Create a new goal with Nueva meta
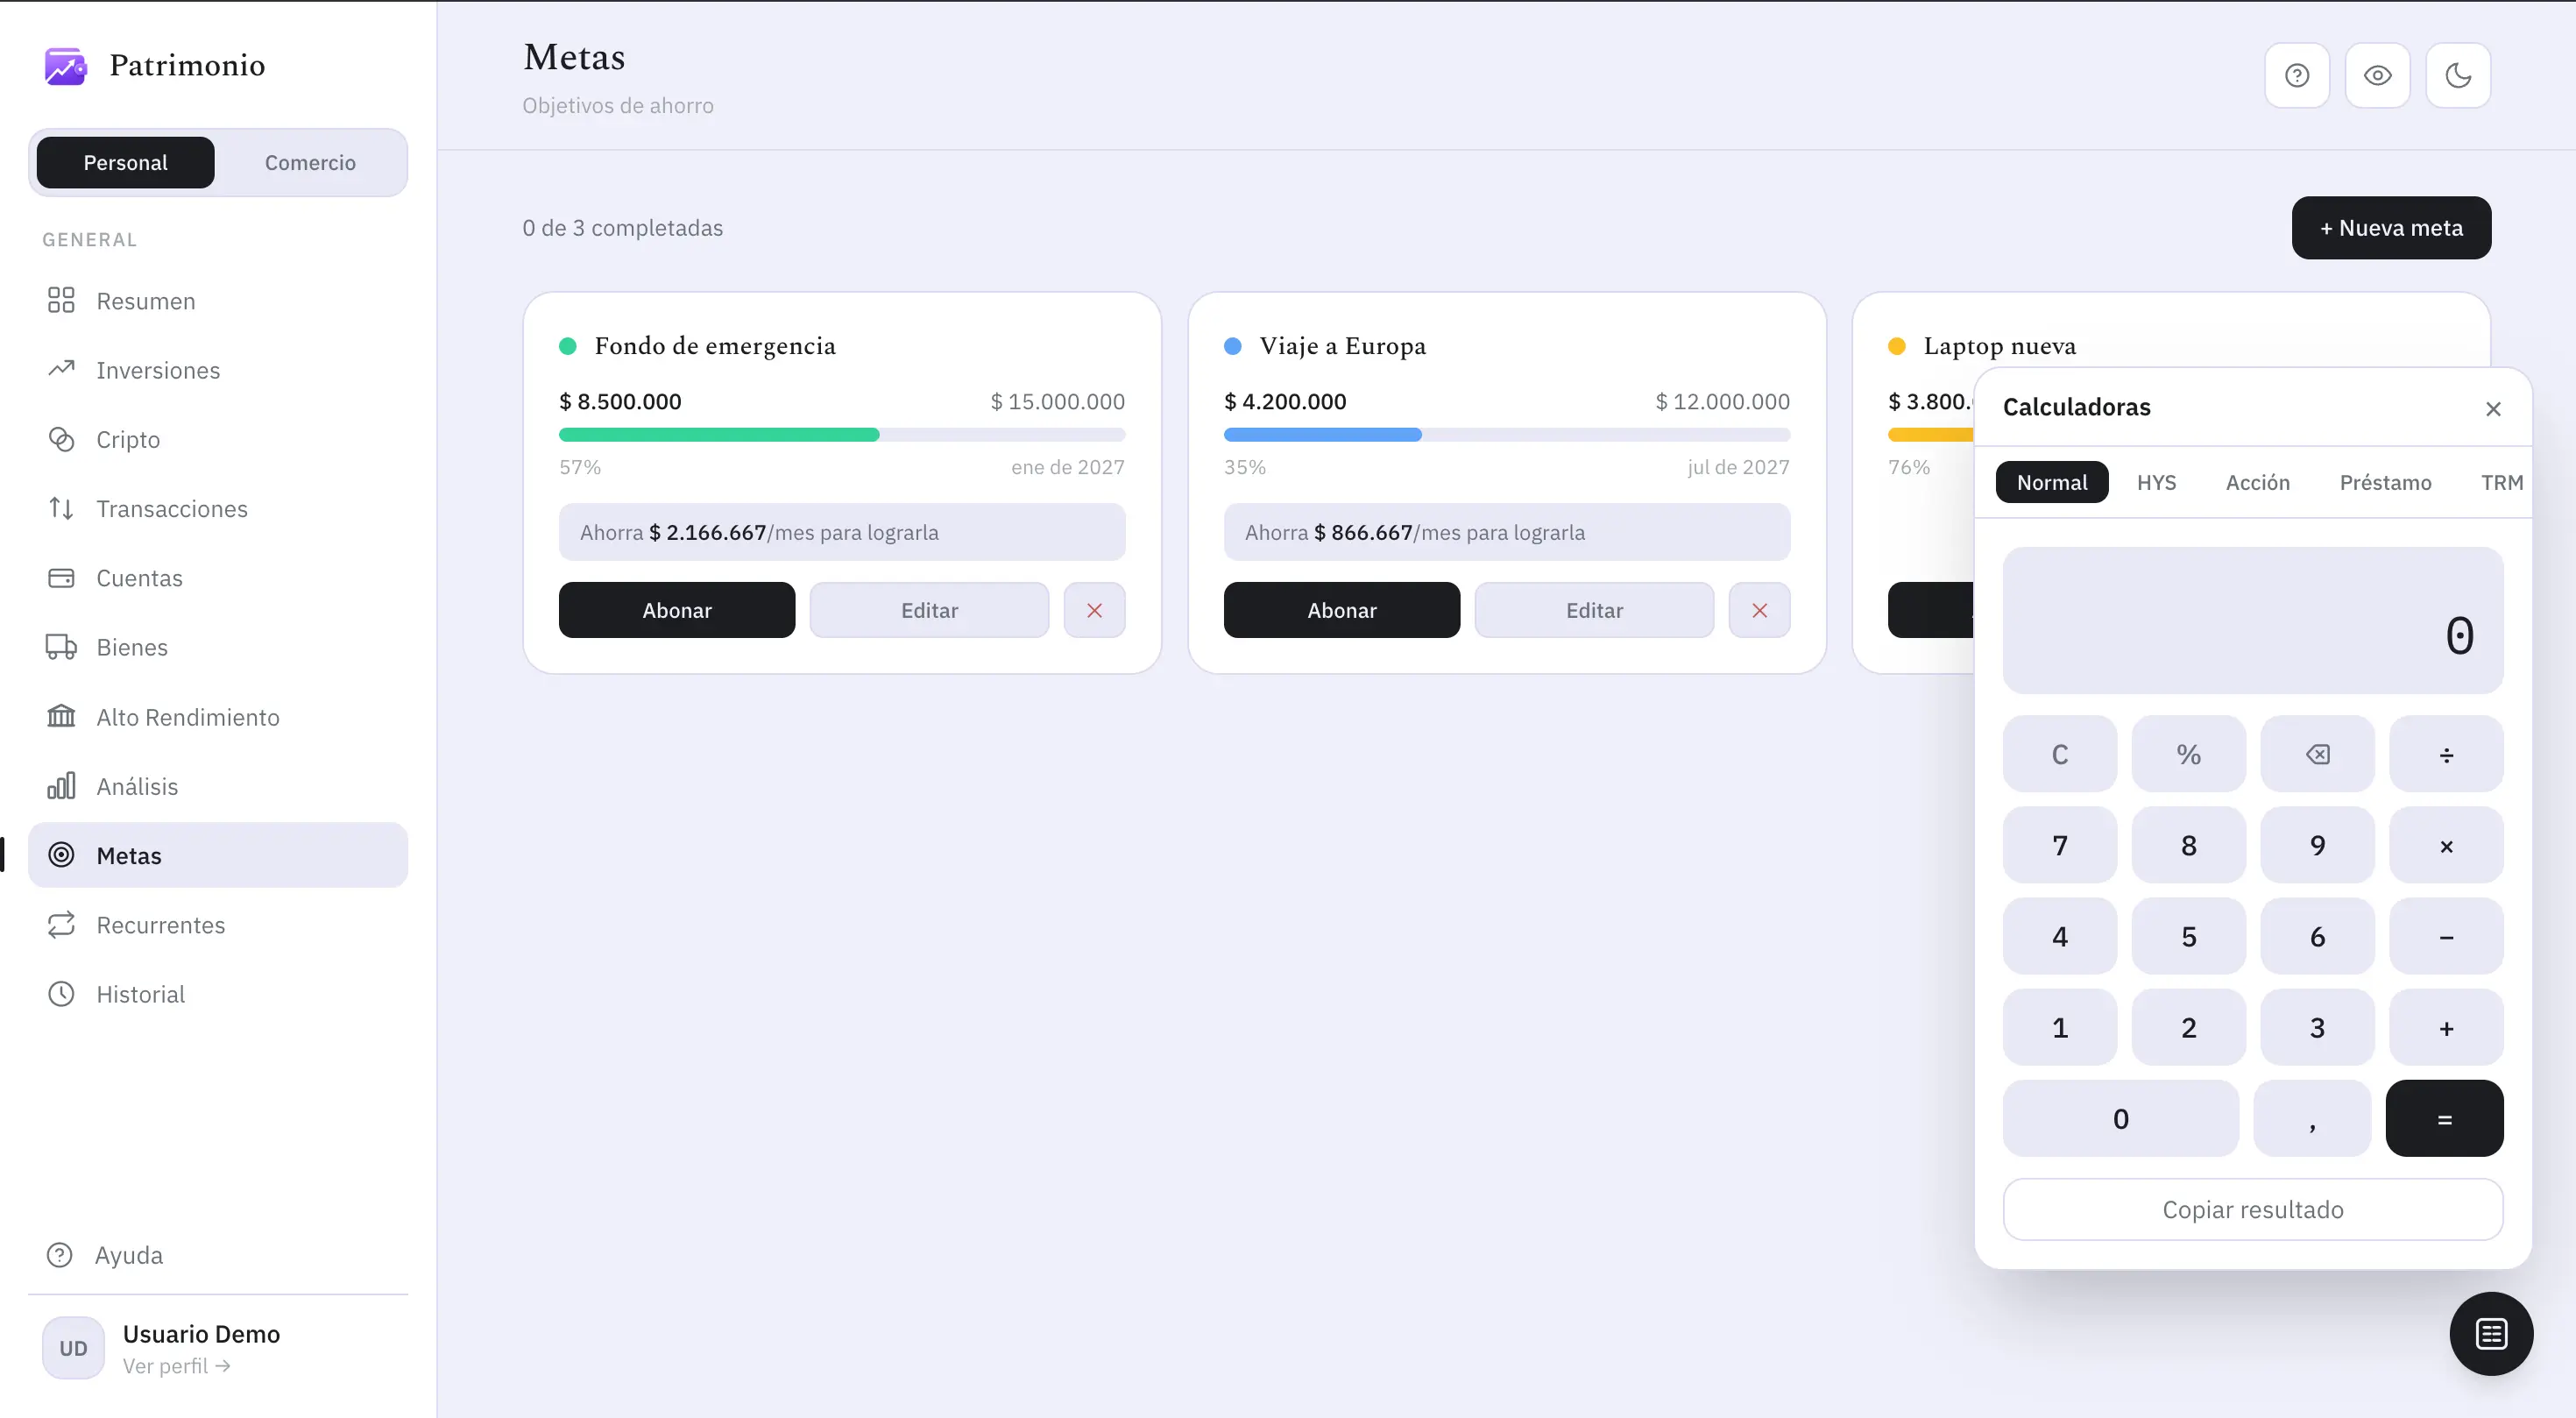 [2391, 228]
